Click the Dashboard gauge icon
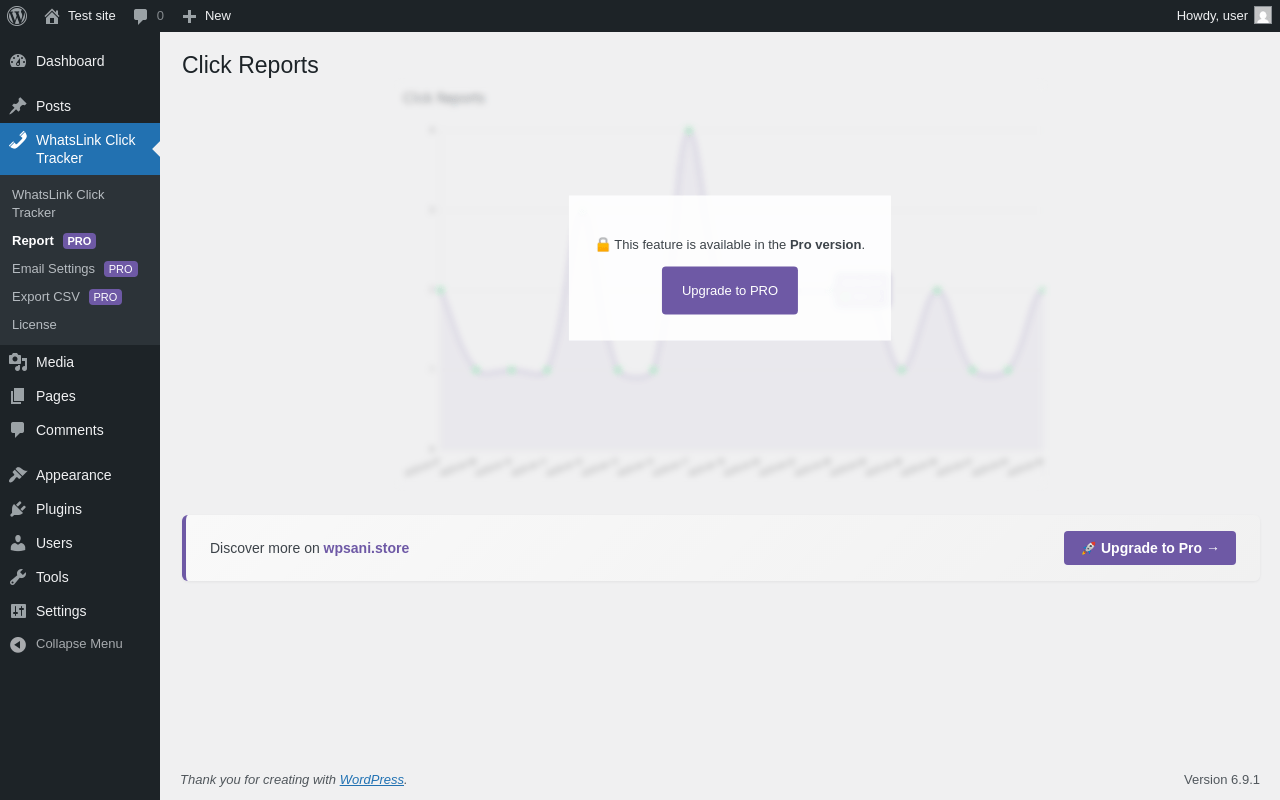This screenshot has height=800, width=1280. coord(18,61)
